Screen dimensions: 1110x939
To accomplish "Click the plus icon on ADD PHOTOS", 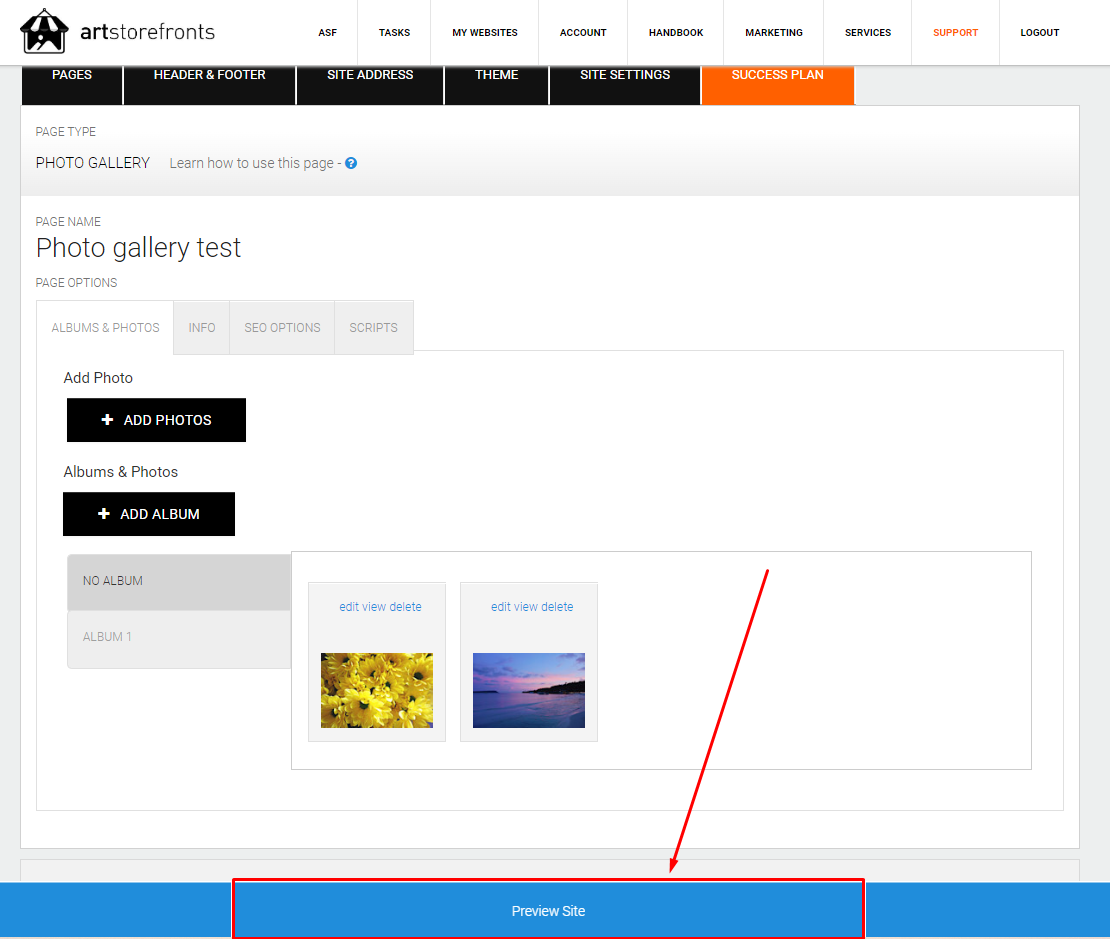I will pyautogui.click(x=107, y=419).
